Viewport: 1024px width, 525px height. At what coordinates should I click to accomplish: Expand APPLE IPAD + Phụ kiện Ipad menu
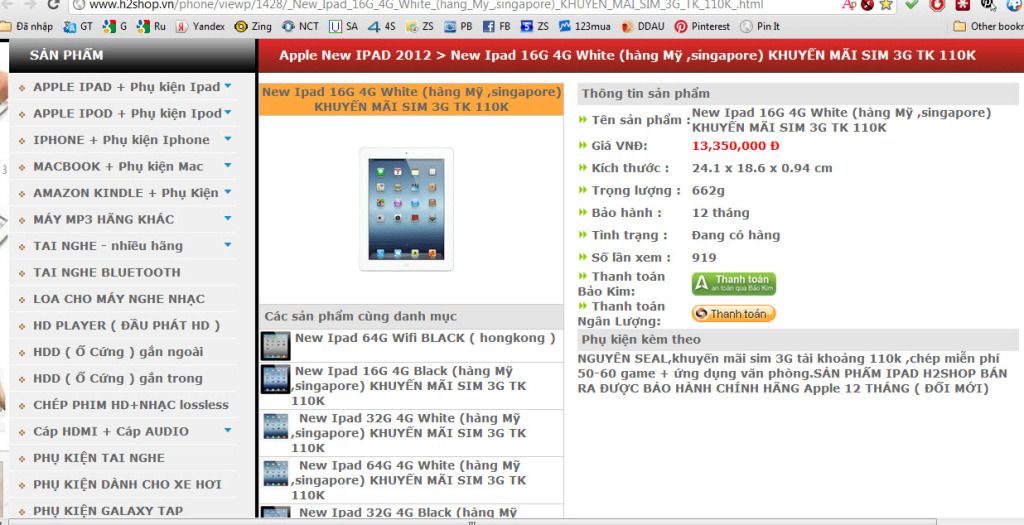(228, 86)
